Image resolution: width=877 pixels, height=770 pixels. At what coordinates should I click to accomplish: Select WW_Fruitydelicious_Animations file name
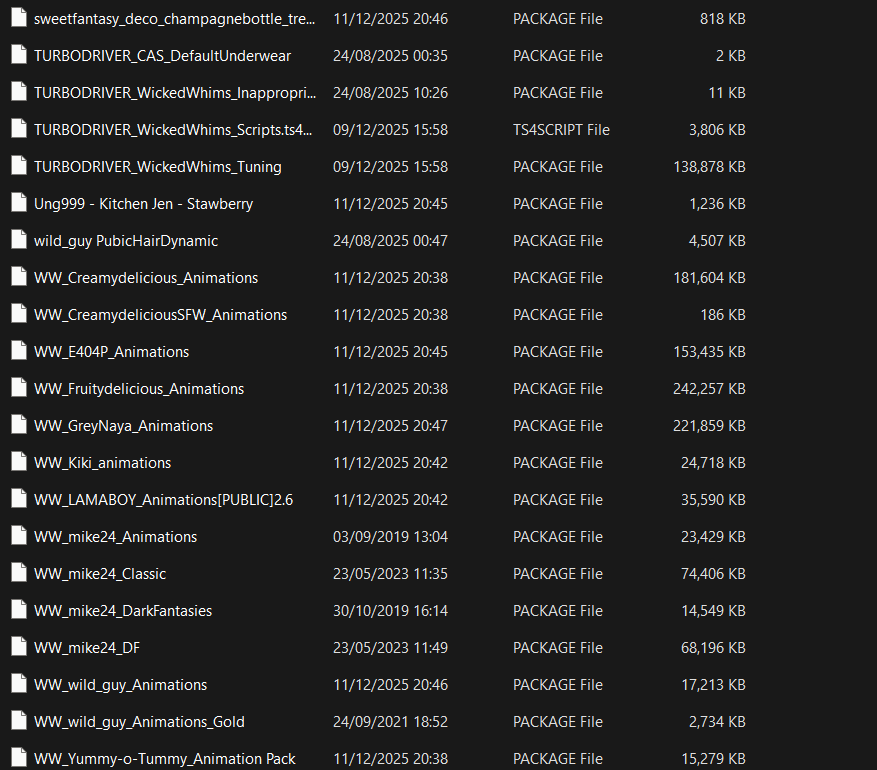139,389
